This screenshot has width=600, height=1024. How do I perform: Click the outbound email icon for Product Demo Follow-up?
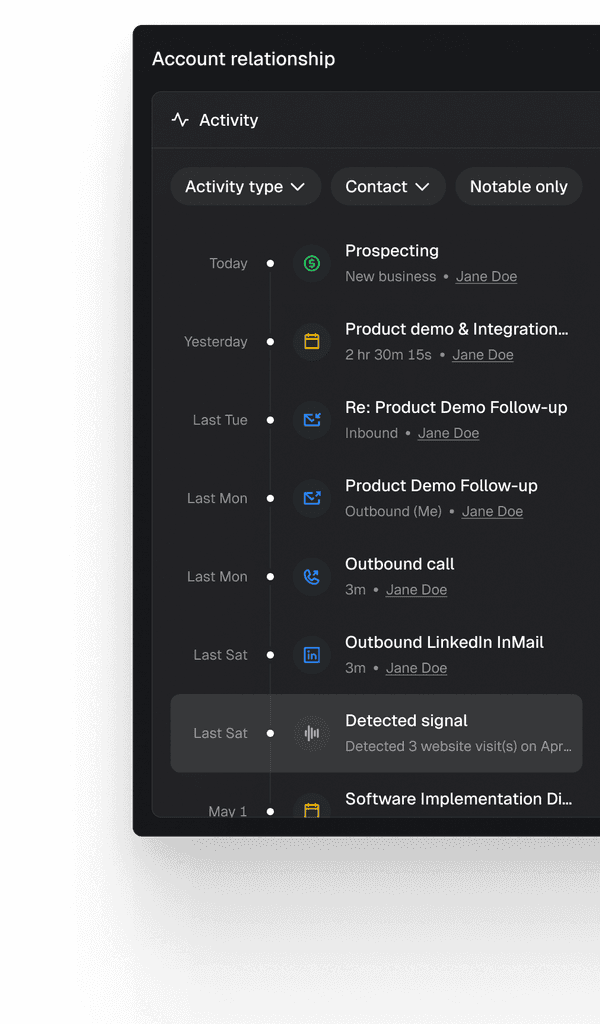coord(311,498)
